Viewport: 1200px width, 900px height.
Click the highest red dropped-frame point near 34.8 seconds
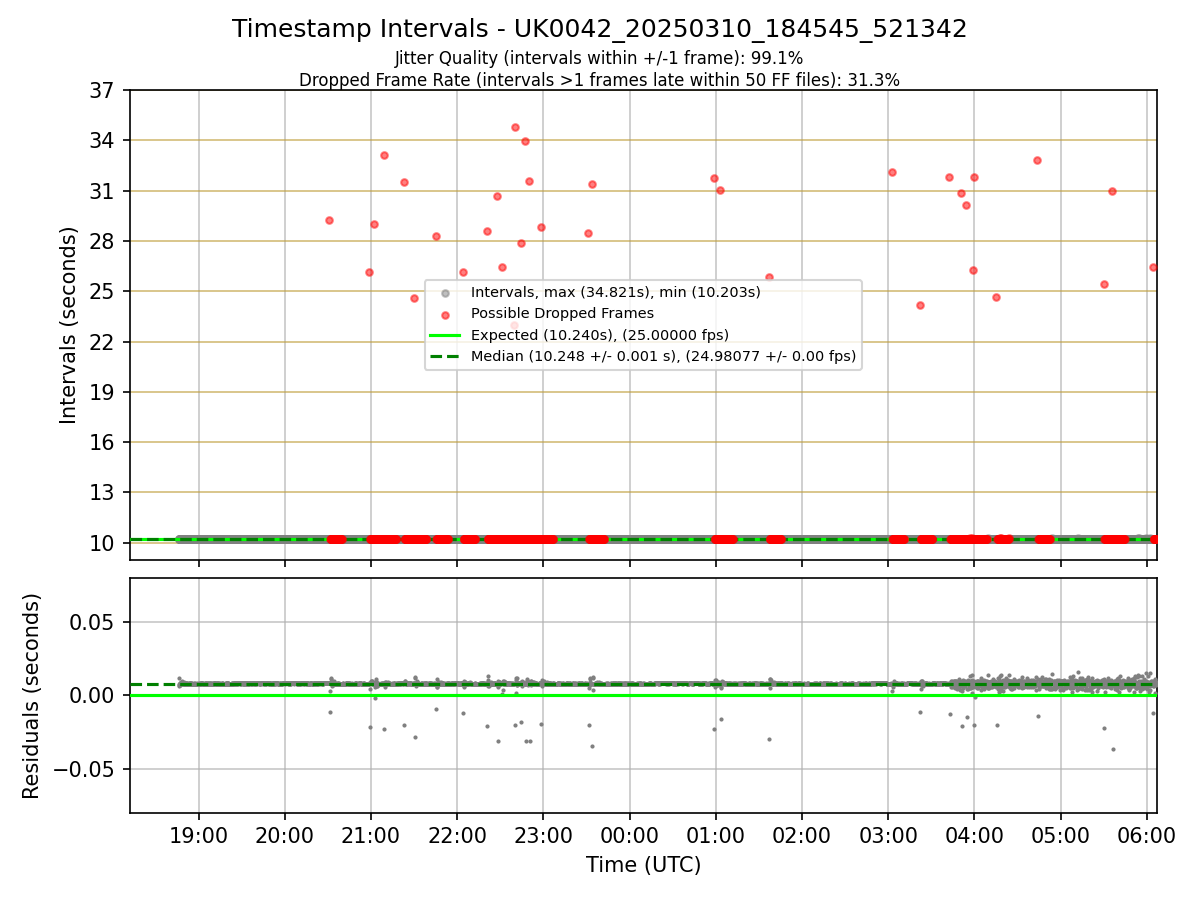click(x=515, y=127)
